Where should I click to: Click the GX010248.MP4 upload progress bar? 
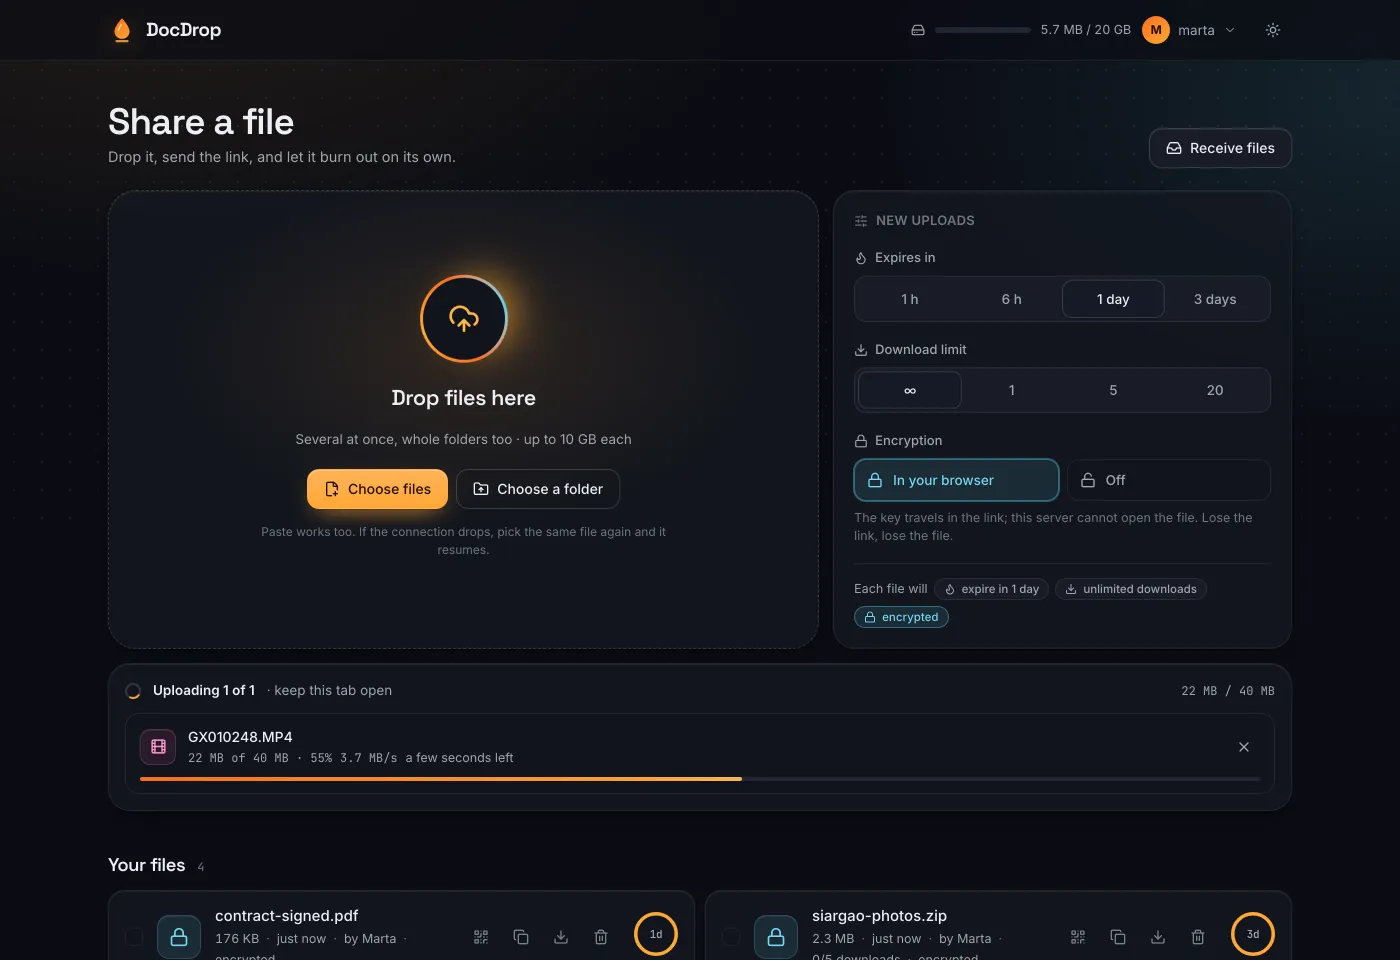click(x=700, y=779)
